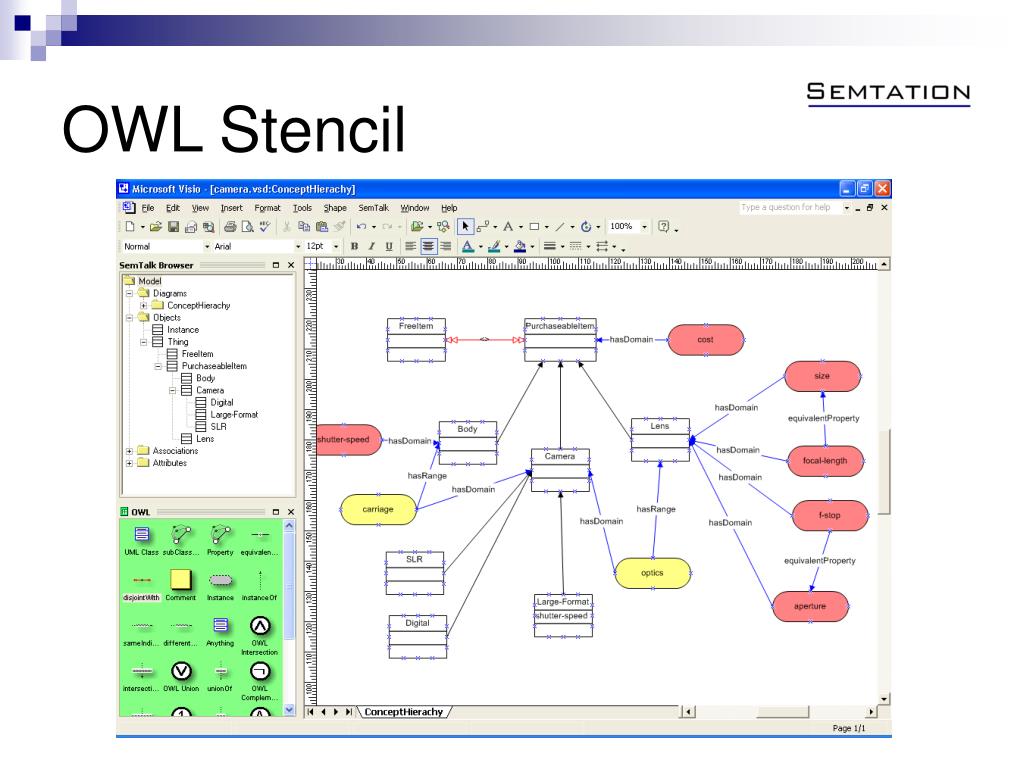Select the Lens item in browser tree
The width and height of the screenshot is (1024, 768).
click(205, 439)
